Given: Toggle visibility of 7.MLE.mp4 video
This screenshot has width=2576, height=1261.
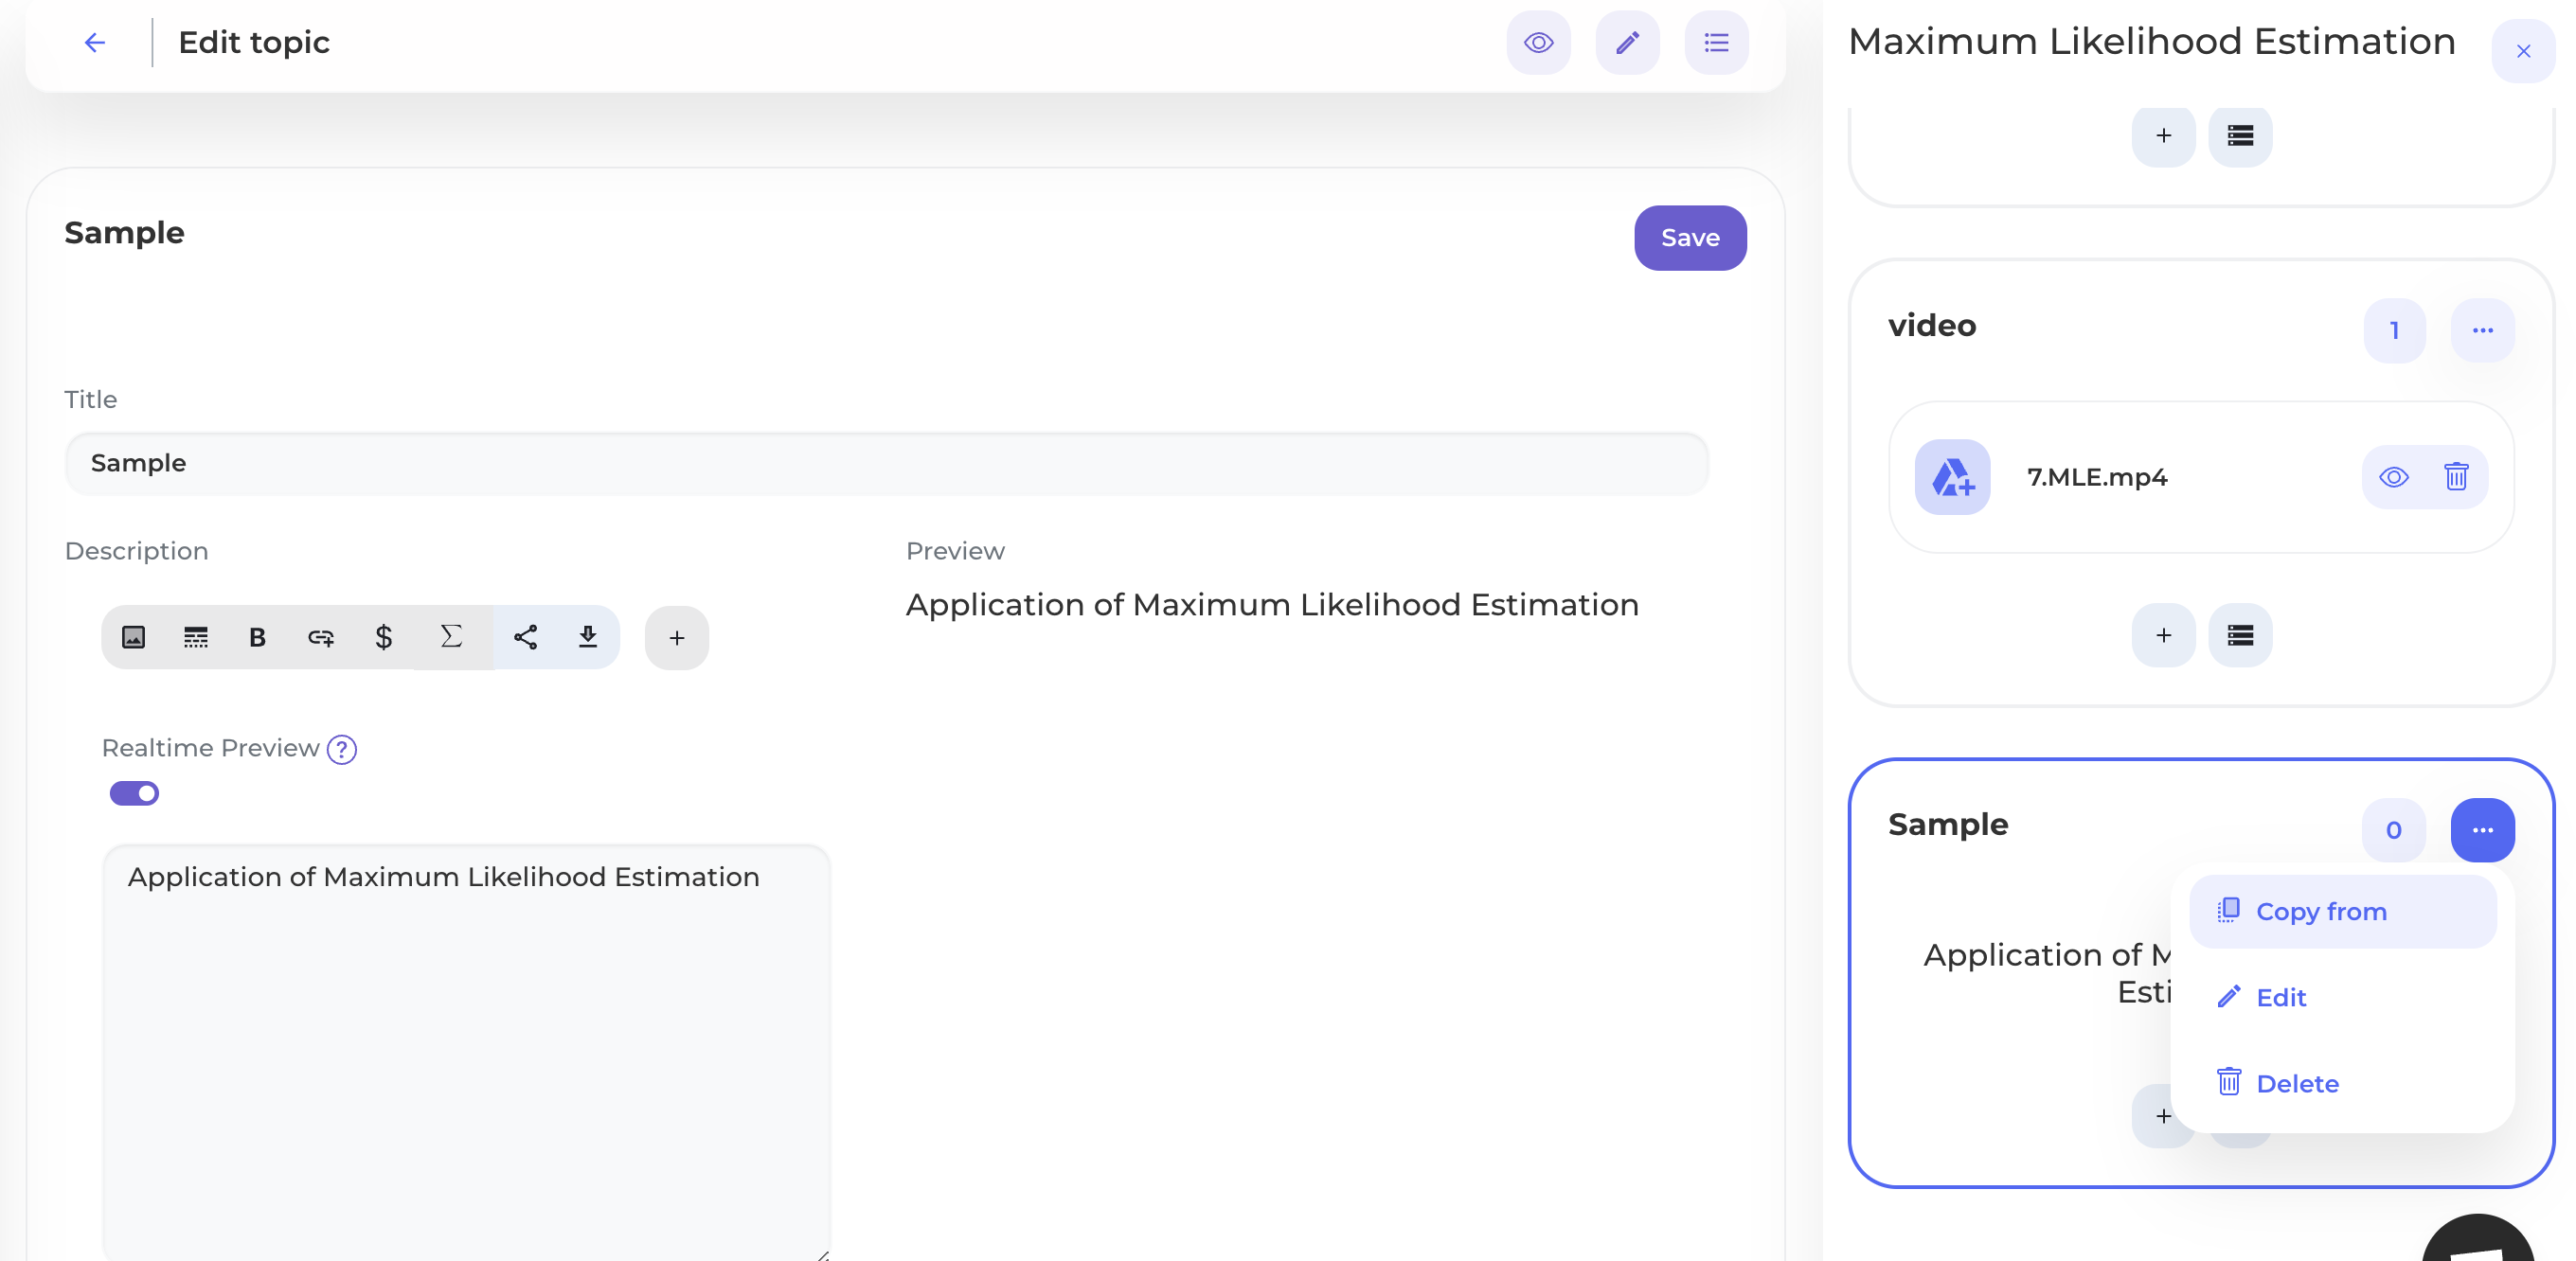Looking at the screenshot, I should point(2395,476).
